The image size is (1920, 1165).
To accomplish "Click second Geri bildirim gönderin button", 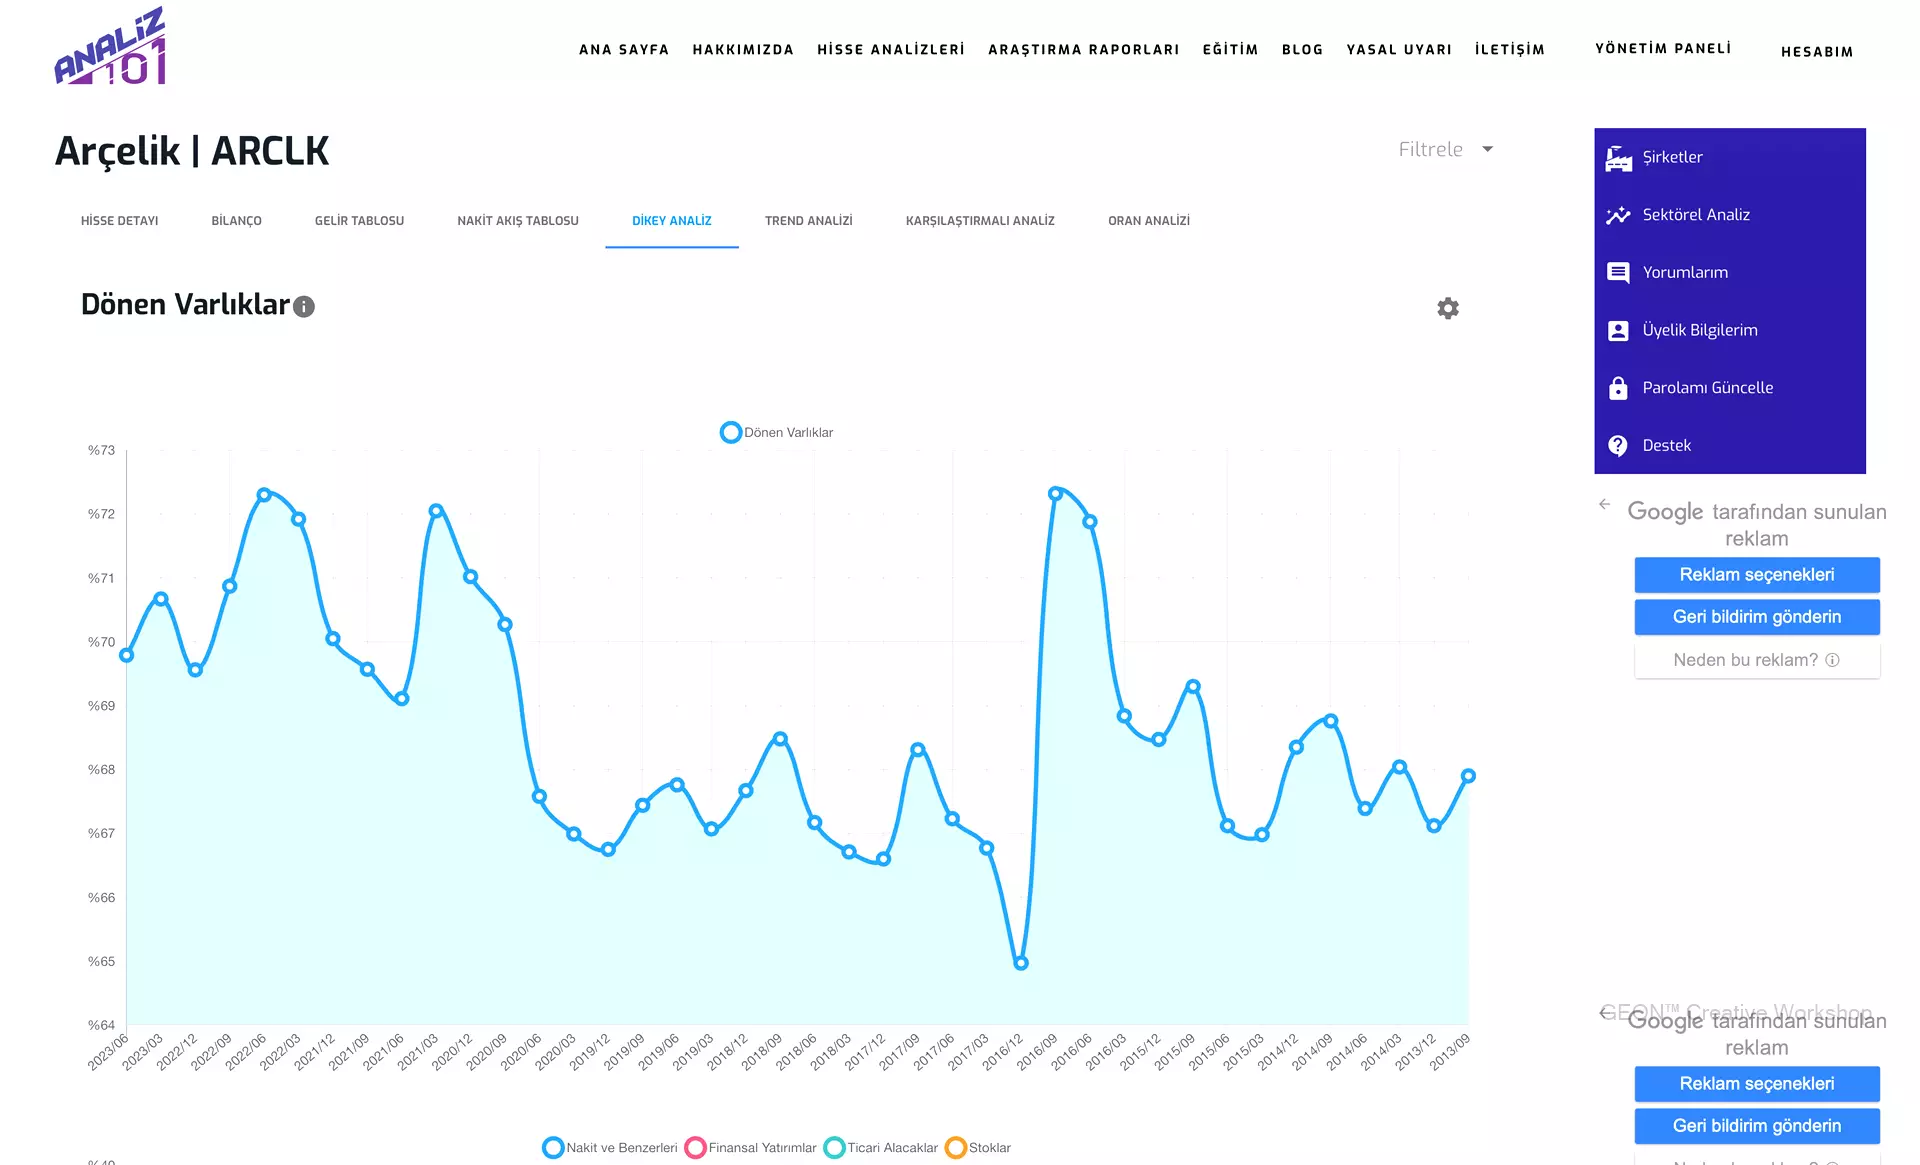I will click(1757, 1126).
